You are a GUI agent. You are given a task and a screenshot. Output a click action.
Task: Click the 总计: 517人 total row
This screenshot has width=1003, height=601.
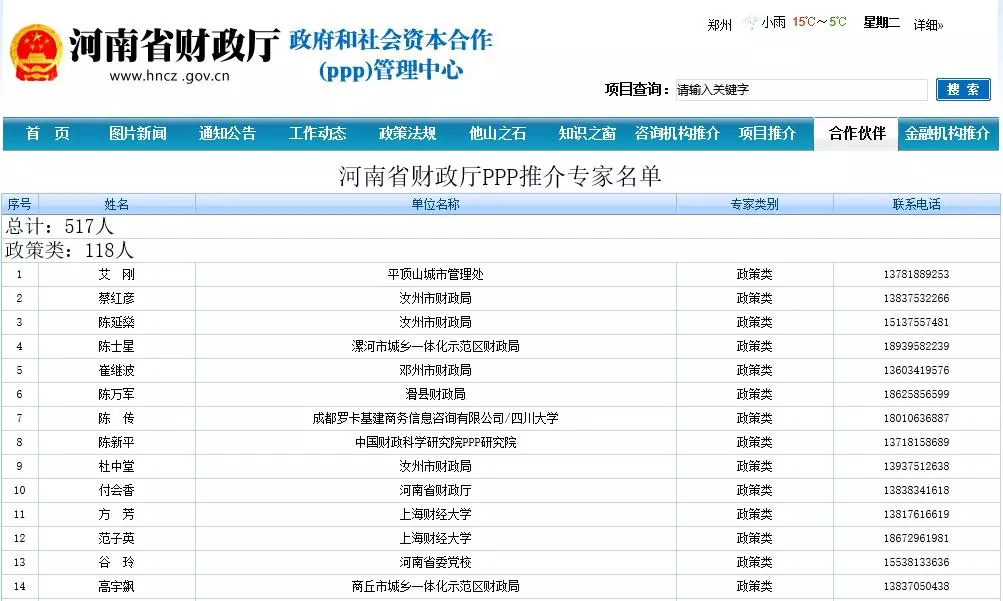(501, 226)
